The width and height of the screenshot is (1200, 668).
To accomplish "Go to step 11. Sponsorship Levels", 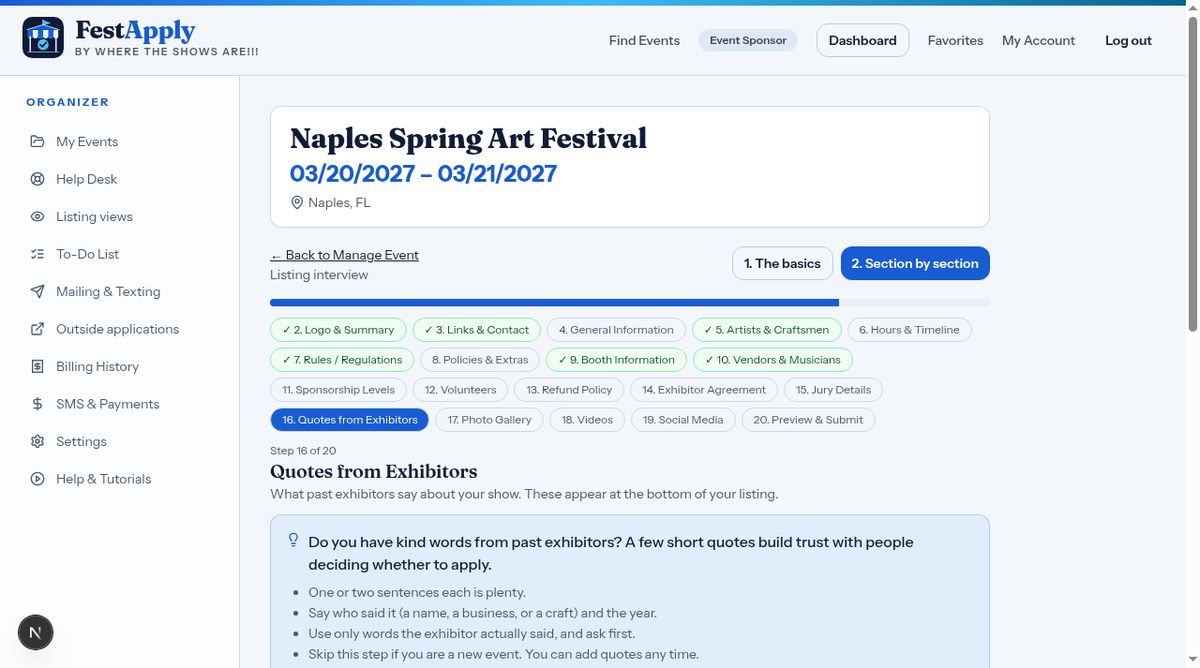I will click(x=338, y=390).
